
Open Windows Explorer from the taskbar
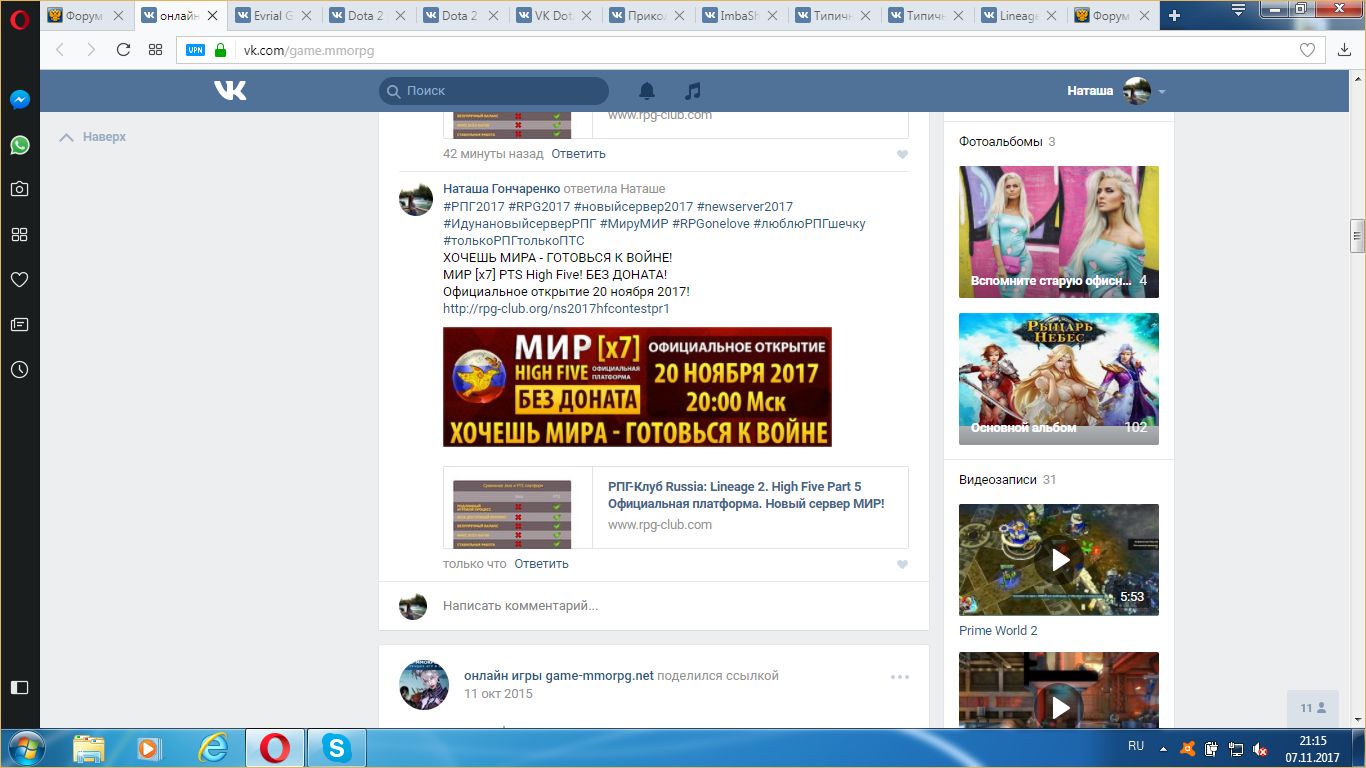click(88, 748)
